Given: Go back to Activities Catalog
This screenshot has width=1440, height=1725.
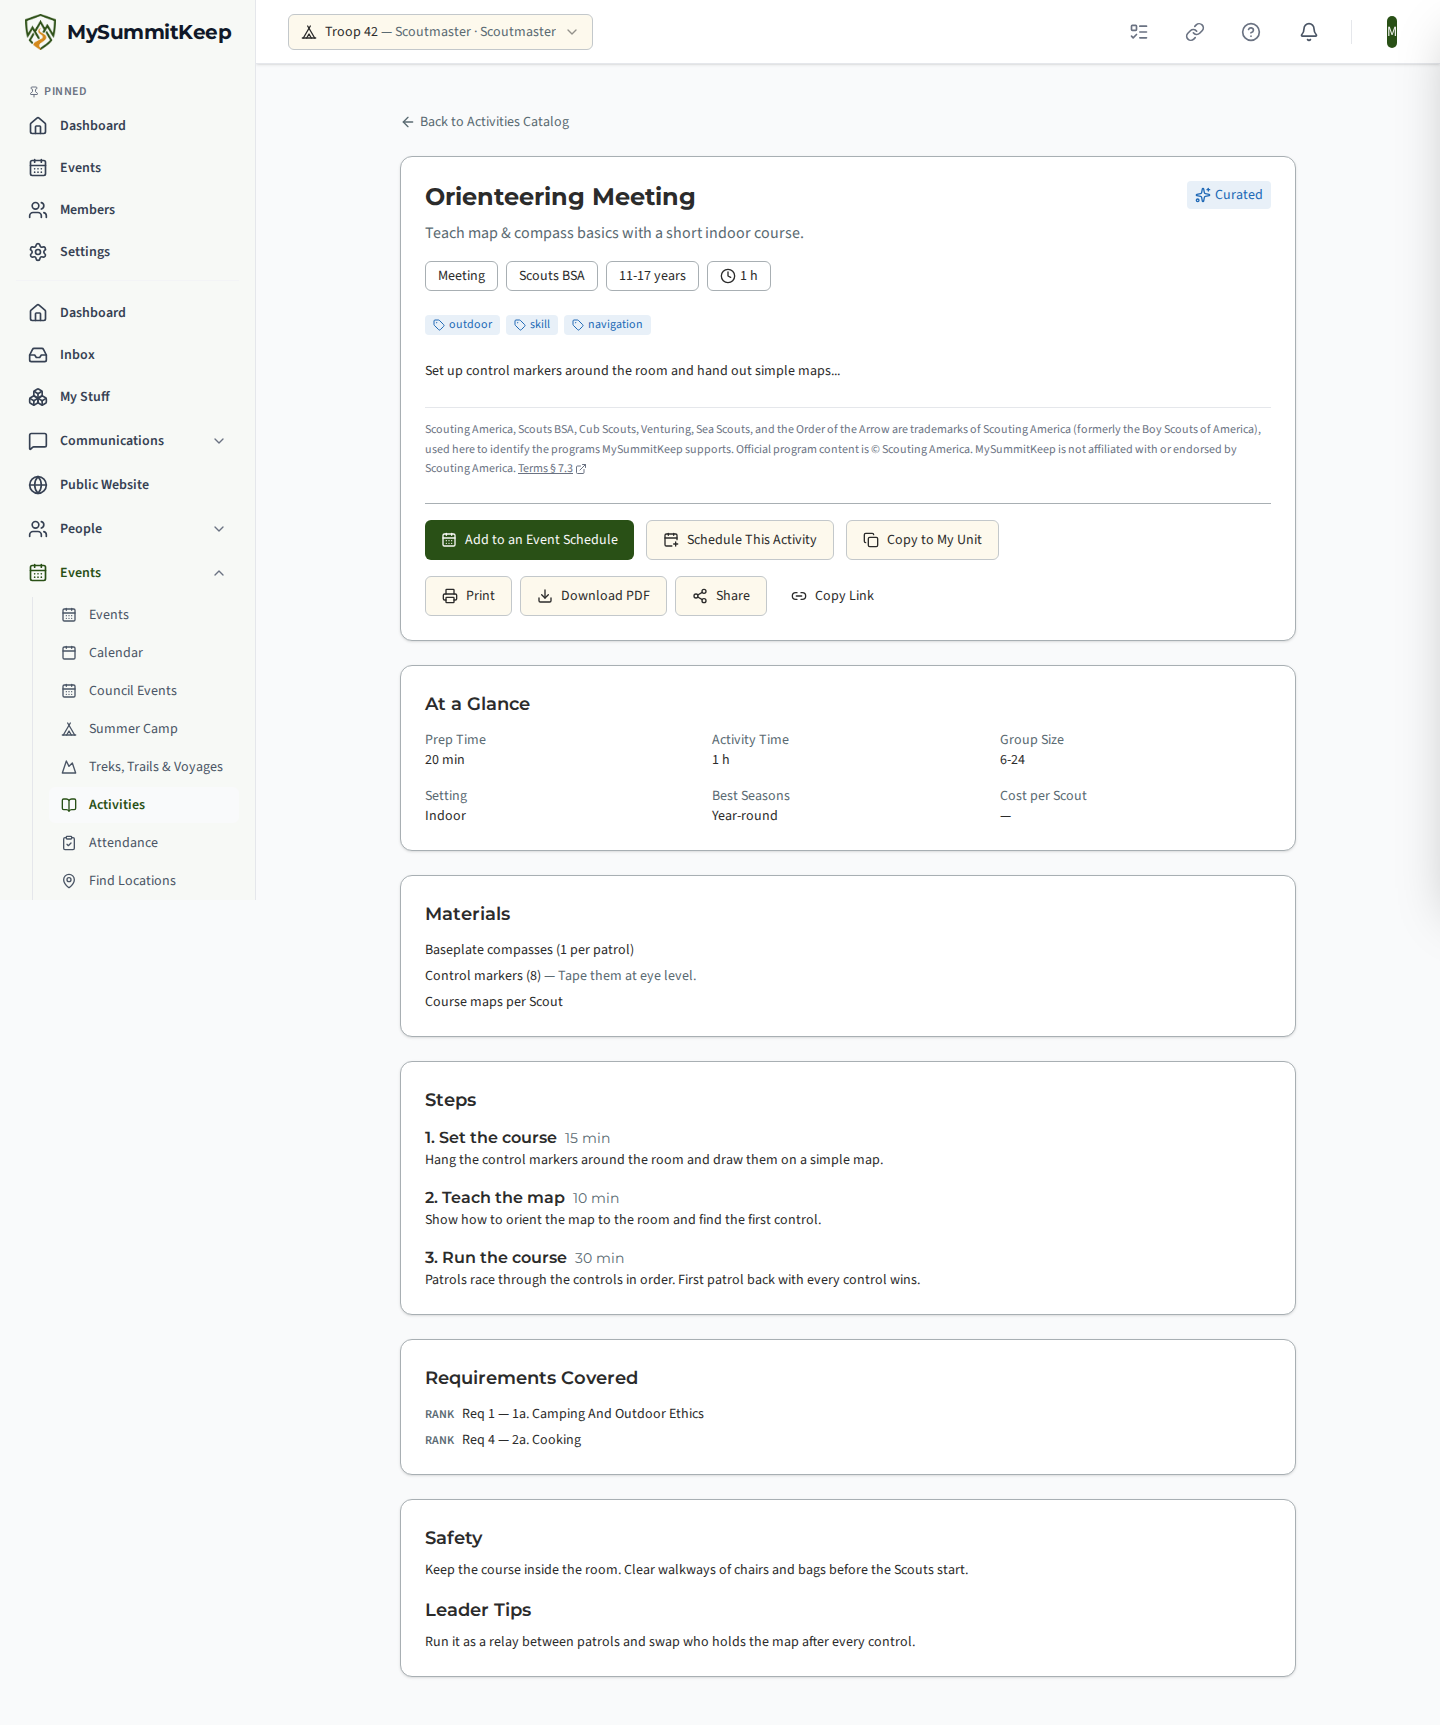Looking at the screenshot, I should click(485, 122).
